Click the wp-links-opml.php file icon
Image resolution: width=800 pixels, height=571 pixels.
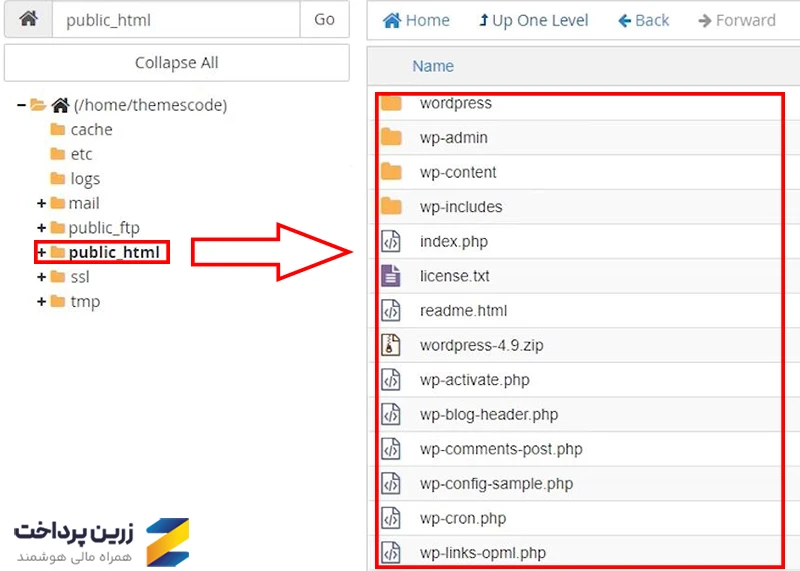[391, 553]
